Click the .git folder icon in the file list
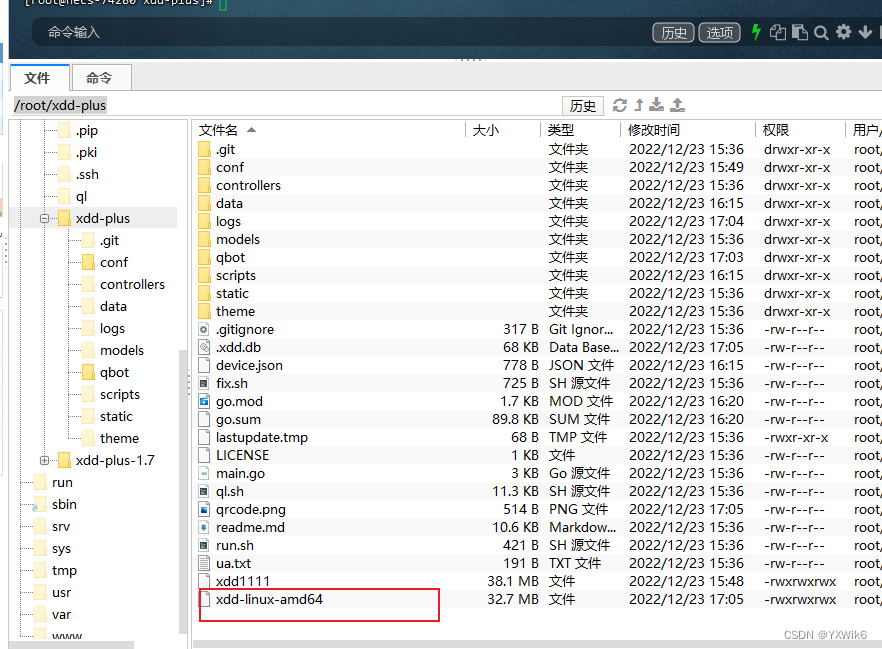This screenshot has width=882, height=649. [x=204, y=150]
